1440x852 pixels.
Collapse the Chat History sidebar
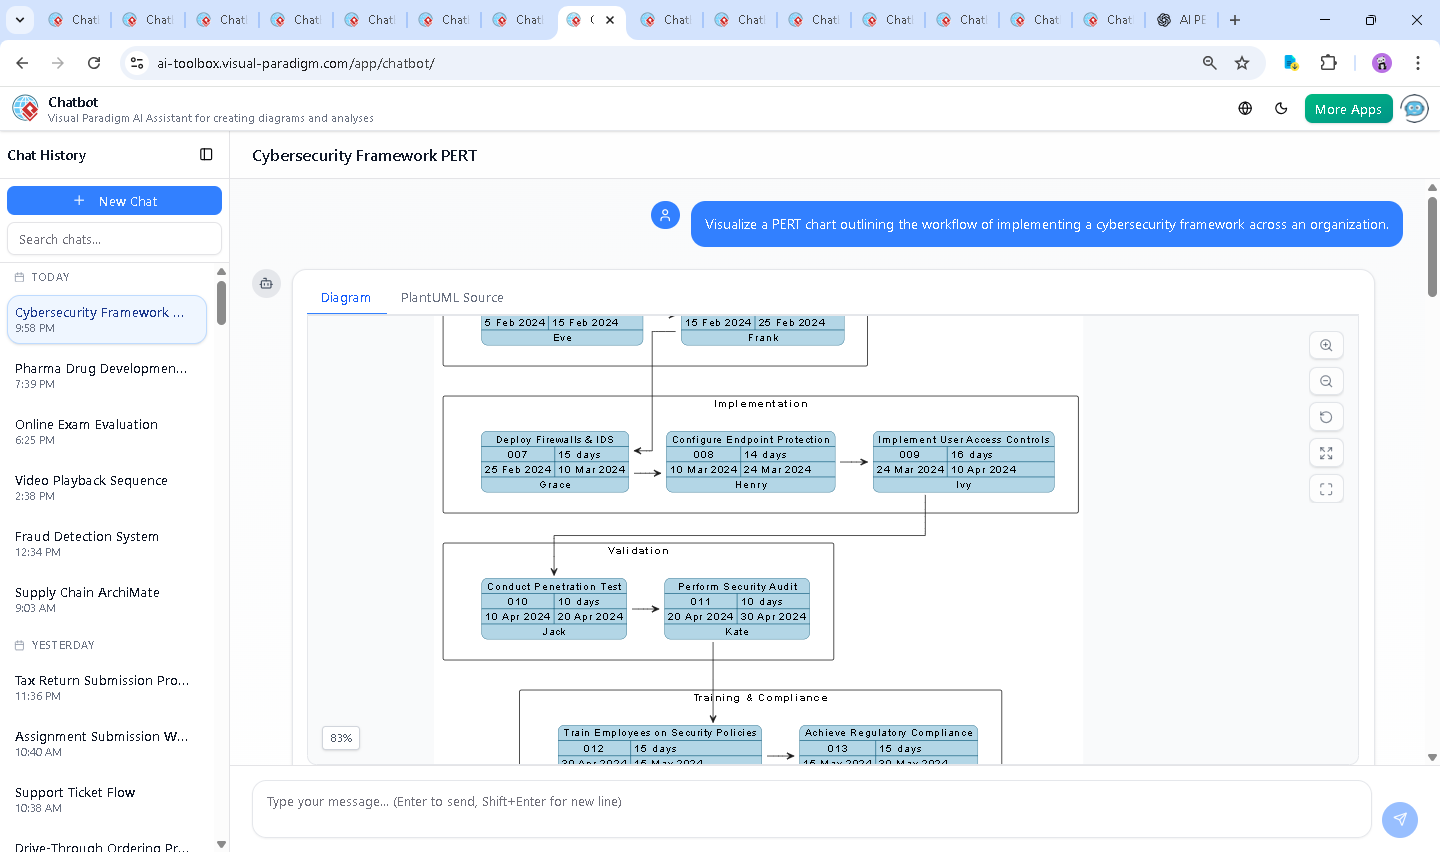coord(206,155)
